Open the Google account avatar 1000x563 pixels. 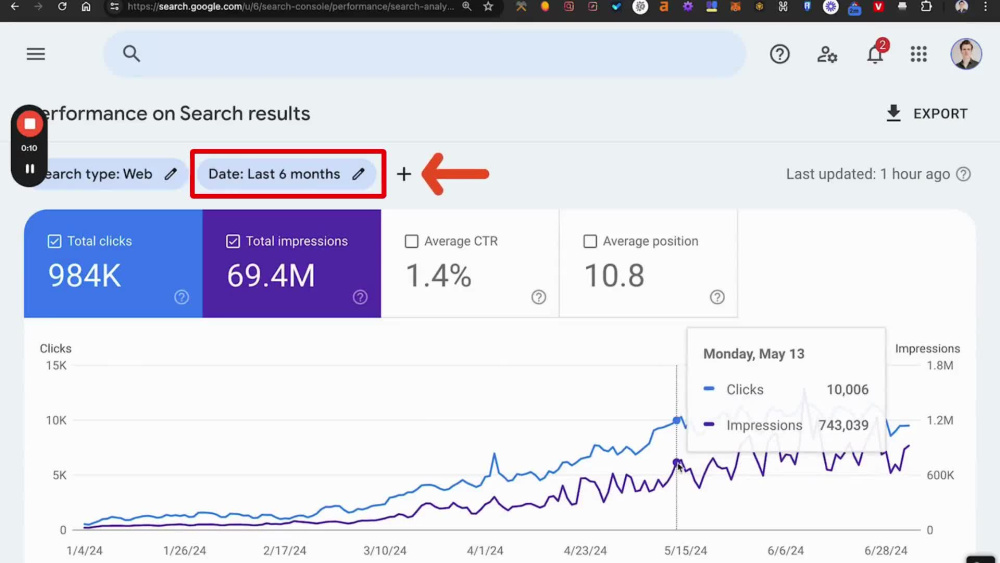pos(966,54)
